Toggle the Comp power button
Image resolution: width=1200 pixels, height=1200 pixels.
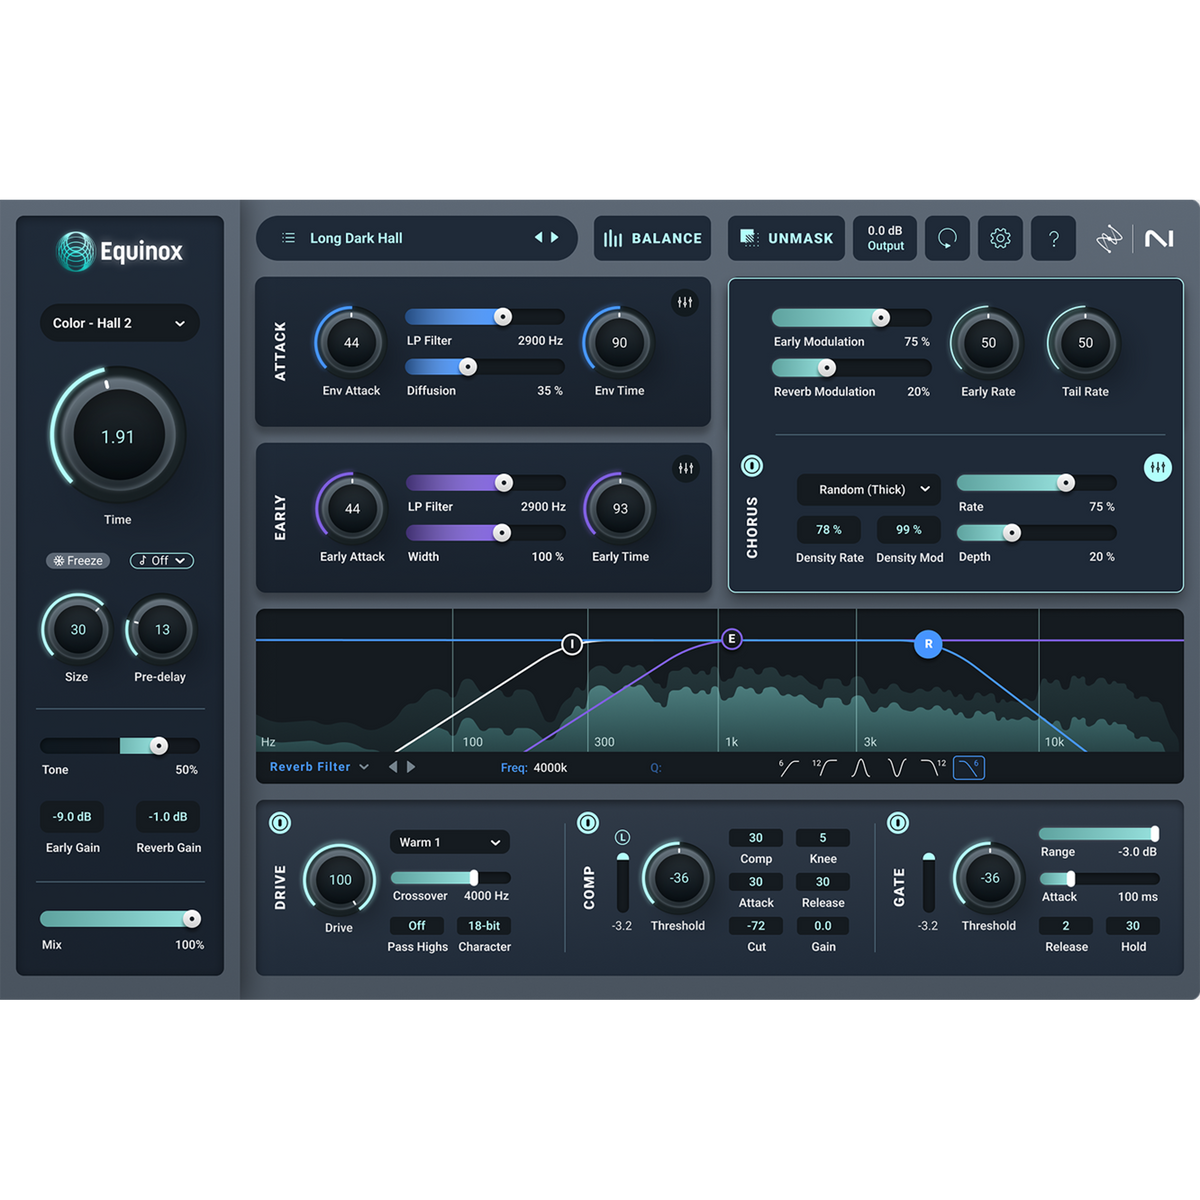588,823
